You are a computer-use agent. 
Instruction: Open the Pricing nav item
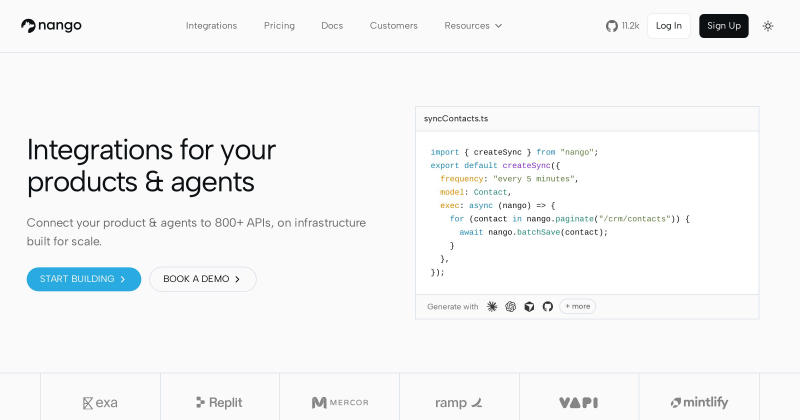279,26
